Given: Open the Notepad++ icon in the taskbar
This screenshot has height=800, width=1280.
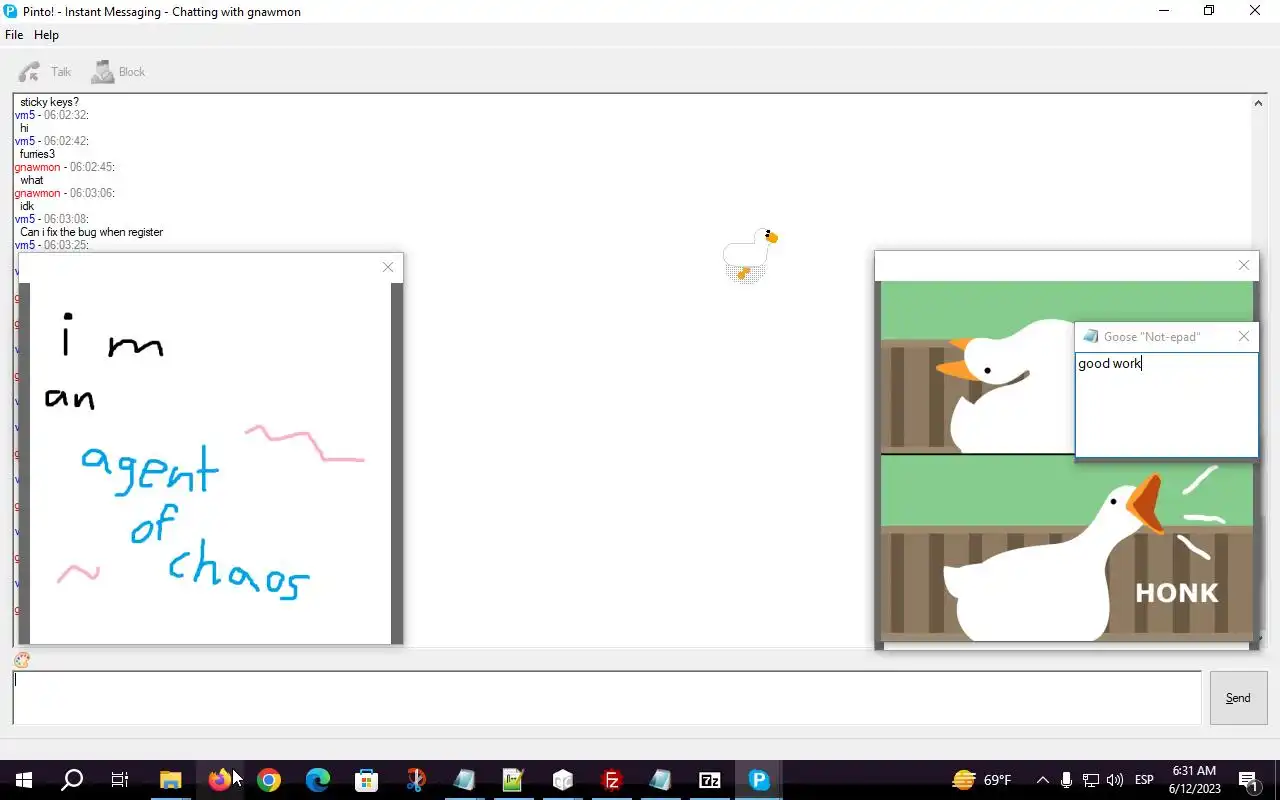Looking at the screenshot, I should 514,780.
